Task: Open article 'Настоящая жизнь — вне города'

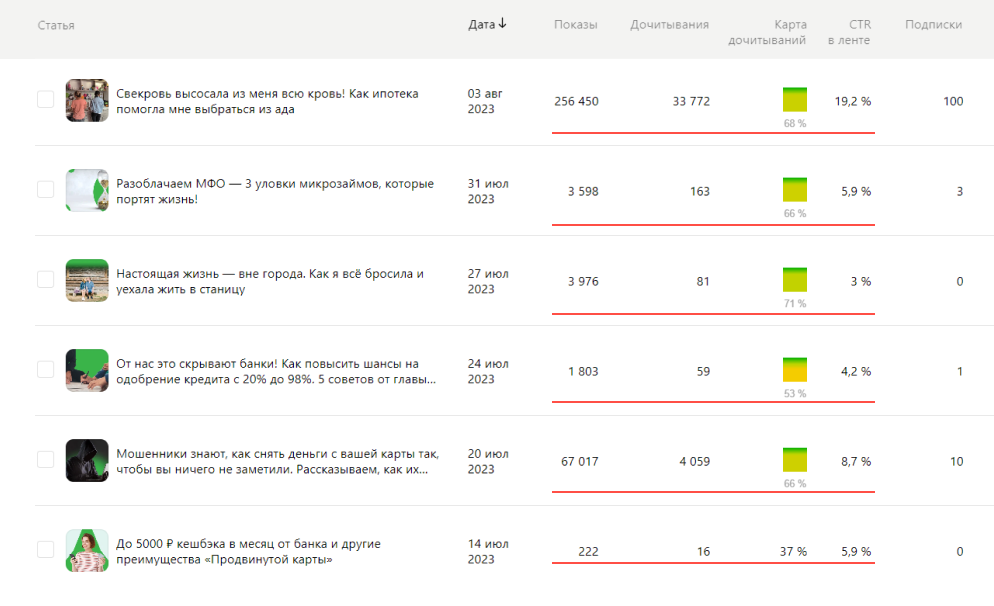Action: (x=270, y=281)
